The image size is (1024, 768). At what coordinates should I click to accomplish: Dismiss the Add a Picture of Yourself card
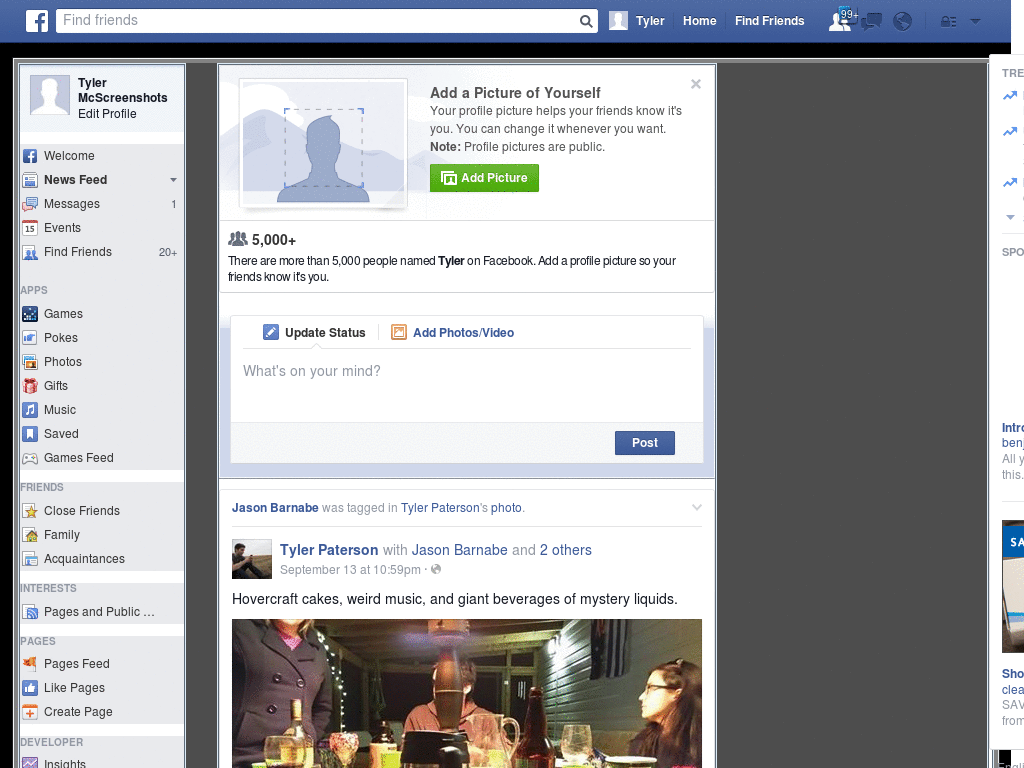click(696, 84)
